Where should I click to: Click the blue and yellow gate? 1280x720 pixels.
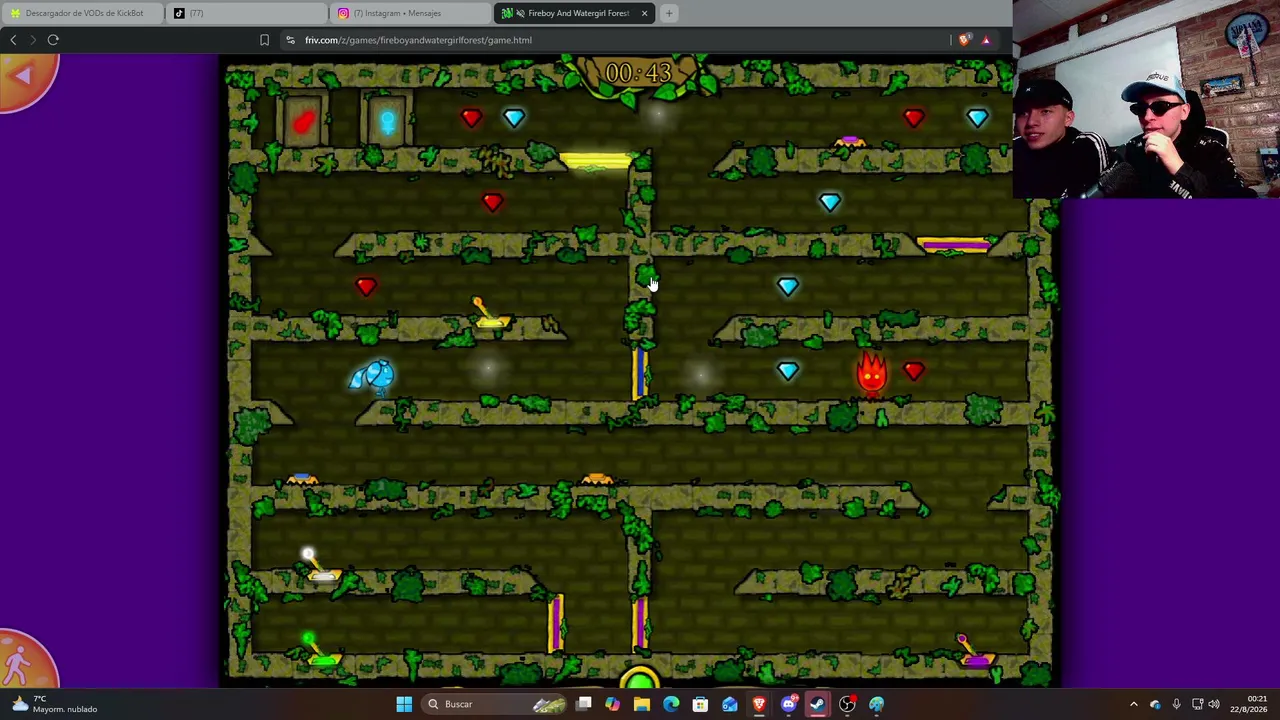pyautogui.click(x=639, y=372)
